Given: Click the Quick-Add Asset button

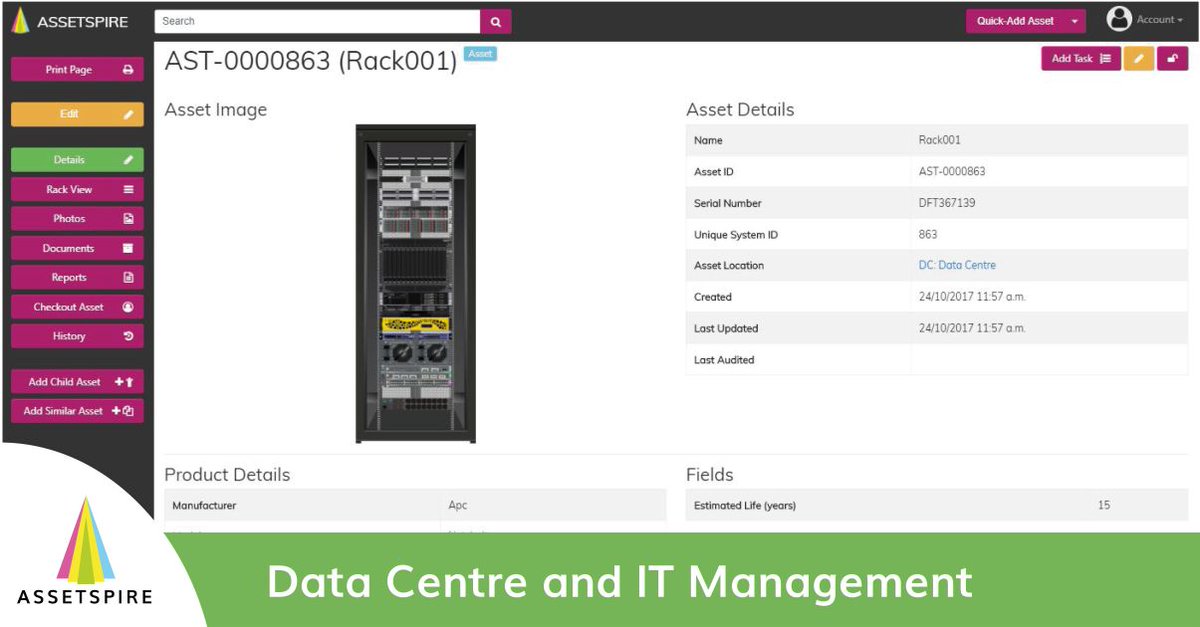Looking at the screenshot, I should (1015, 21).
